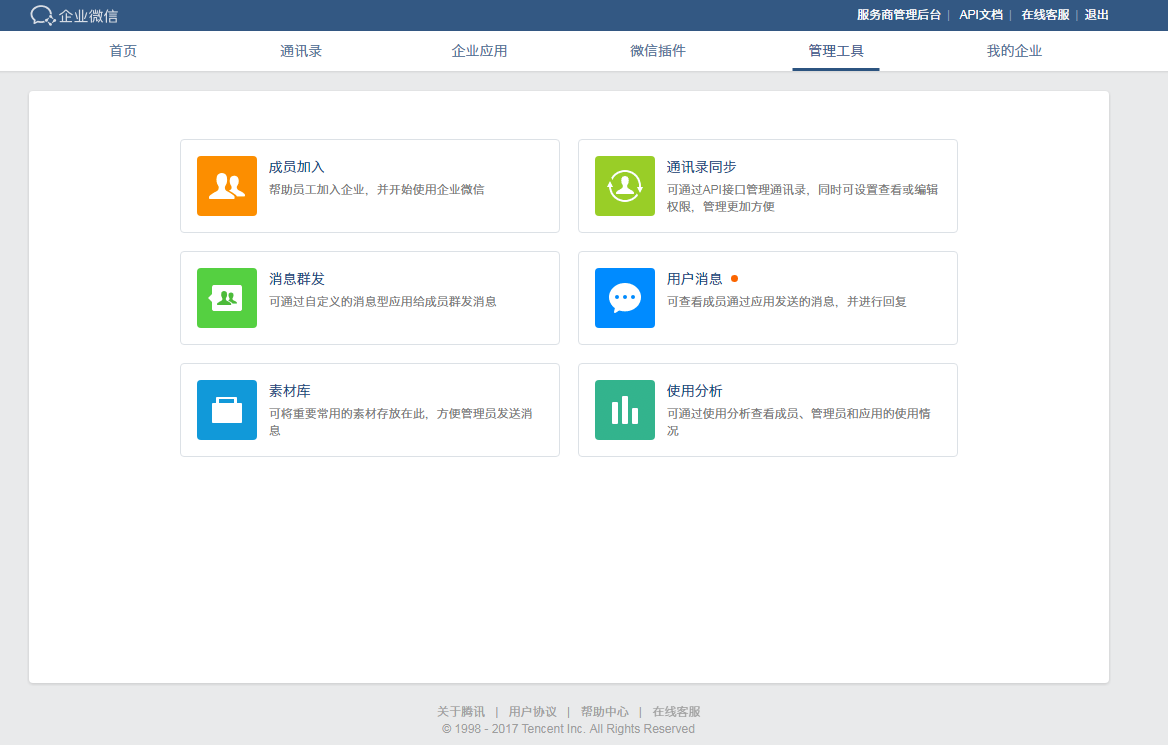
Task: Click the blue 素材库 briefcase icon
Action: [x=226, y=410]
